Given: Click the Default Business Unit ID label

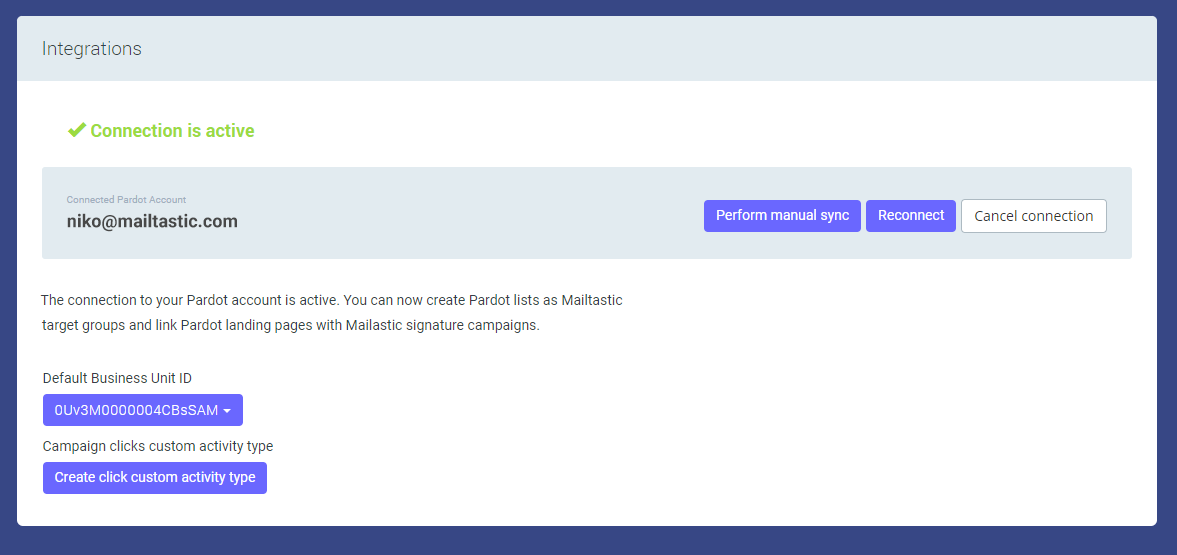Looking at the screenshot, I should pos(117,378).
